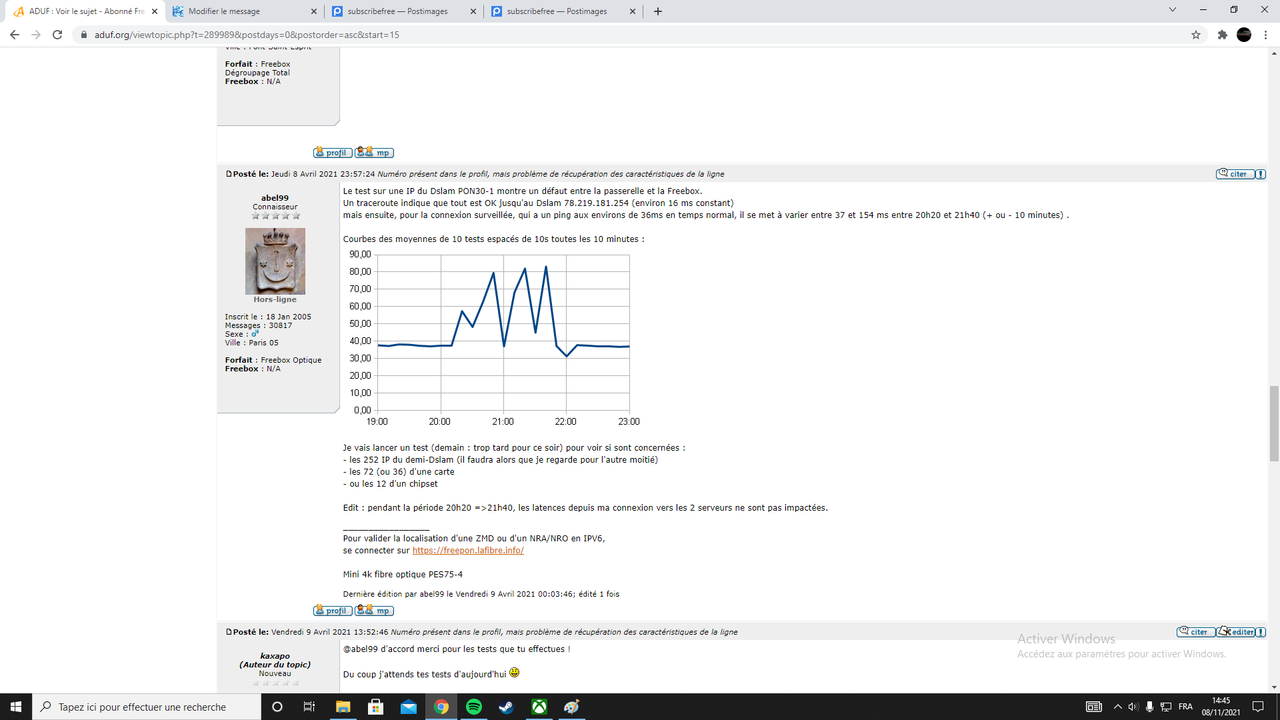Screen dimensions: 1280x720
Task: Click the mp button below the first post
Action: click(374, 153)
